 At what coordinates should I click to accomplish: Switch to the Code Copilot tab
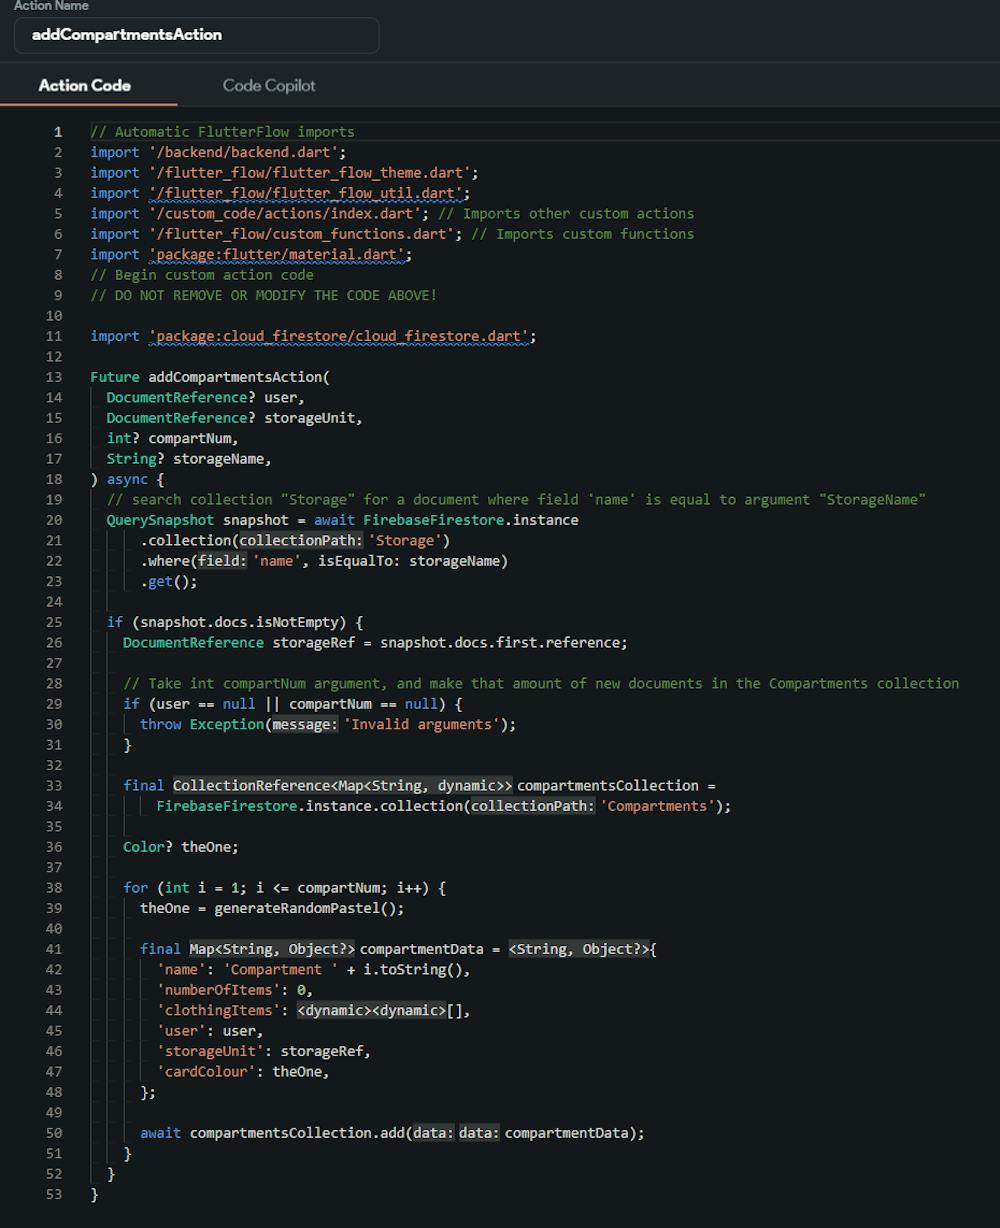[269, 86]
